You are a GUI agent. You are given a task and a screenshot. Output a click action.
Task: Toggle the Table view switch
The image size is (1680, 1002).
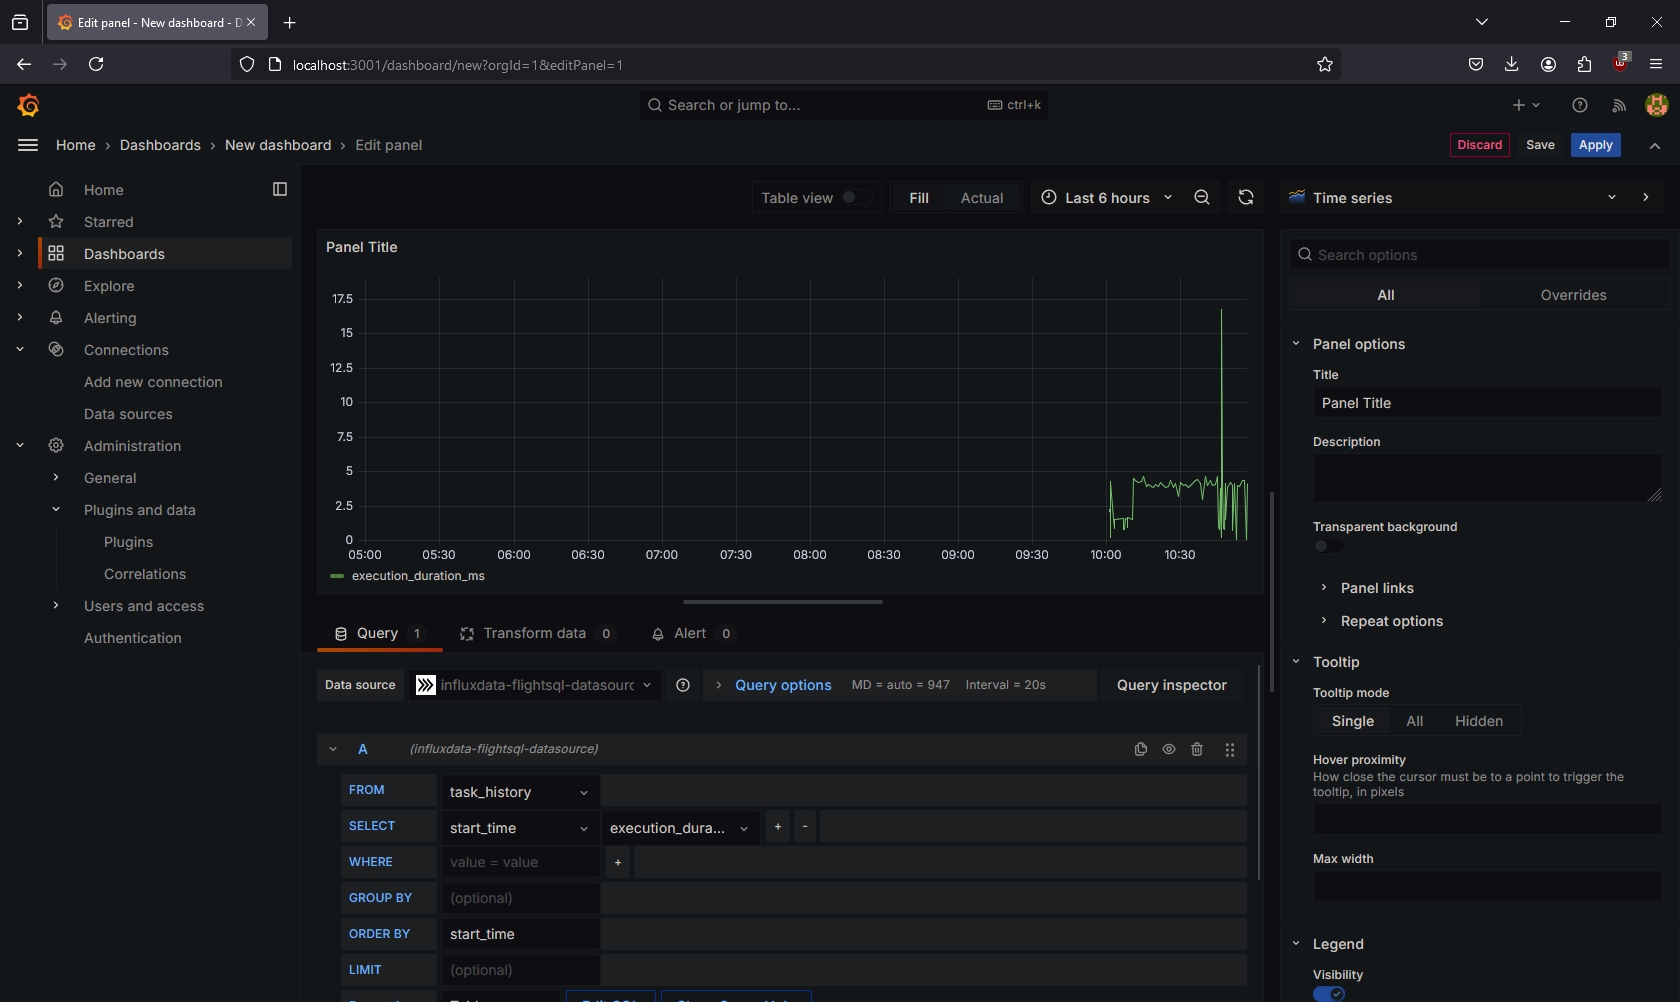click(854, 198)
